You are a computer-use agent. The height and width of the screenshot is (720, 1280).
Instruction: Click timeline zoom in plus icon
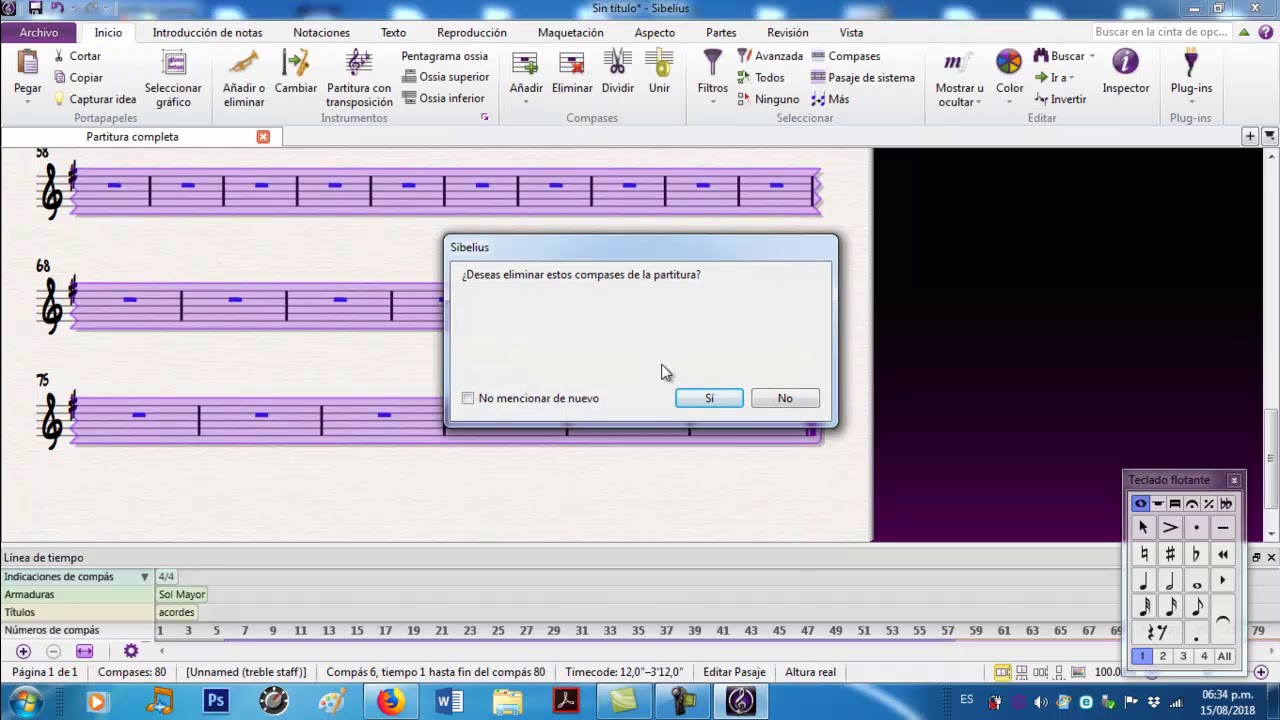[x=23, y=651]
